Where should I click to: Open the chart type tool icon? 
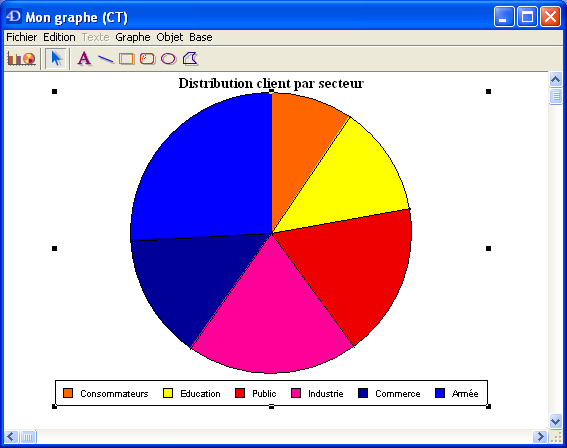(x=21, y=59)
